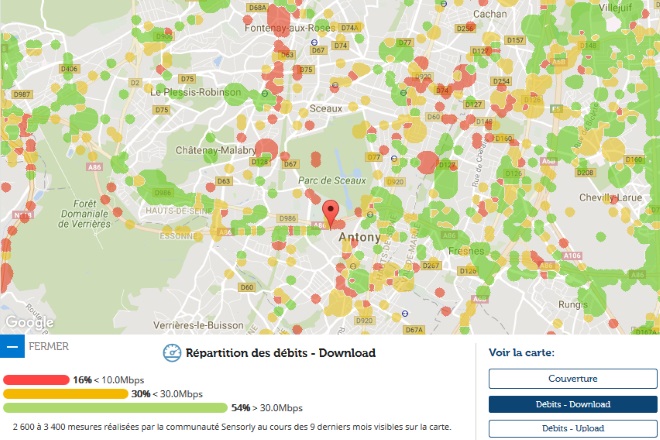Viewport: 660px width, 440px height.
Task: Click the orange 30% speed bar
Action: [67, 394]
